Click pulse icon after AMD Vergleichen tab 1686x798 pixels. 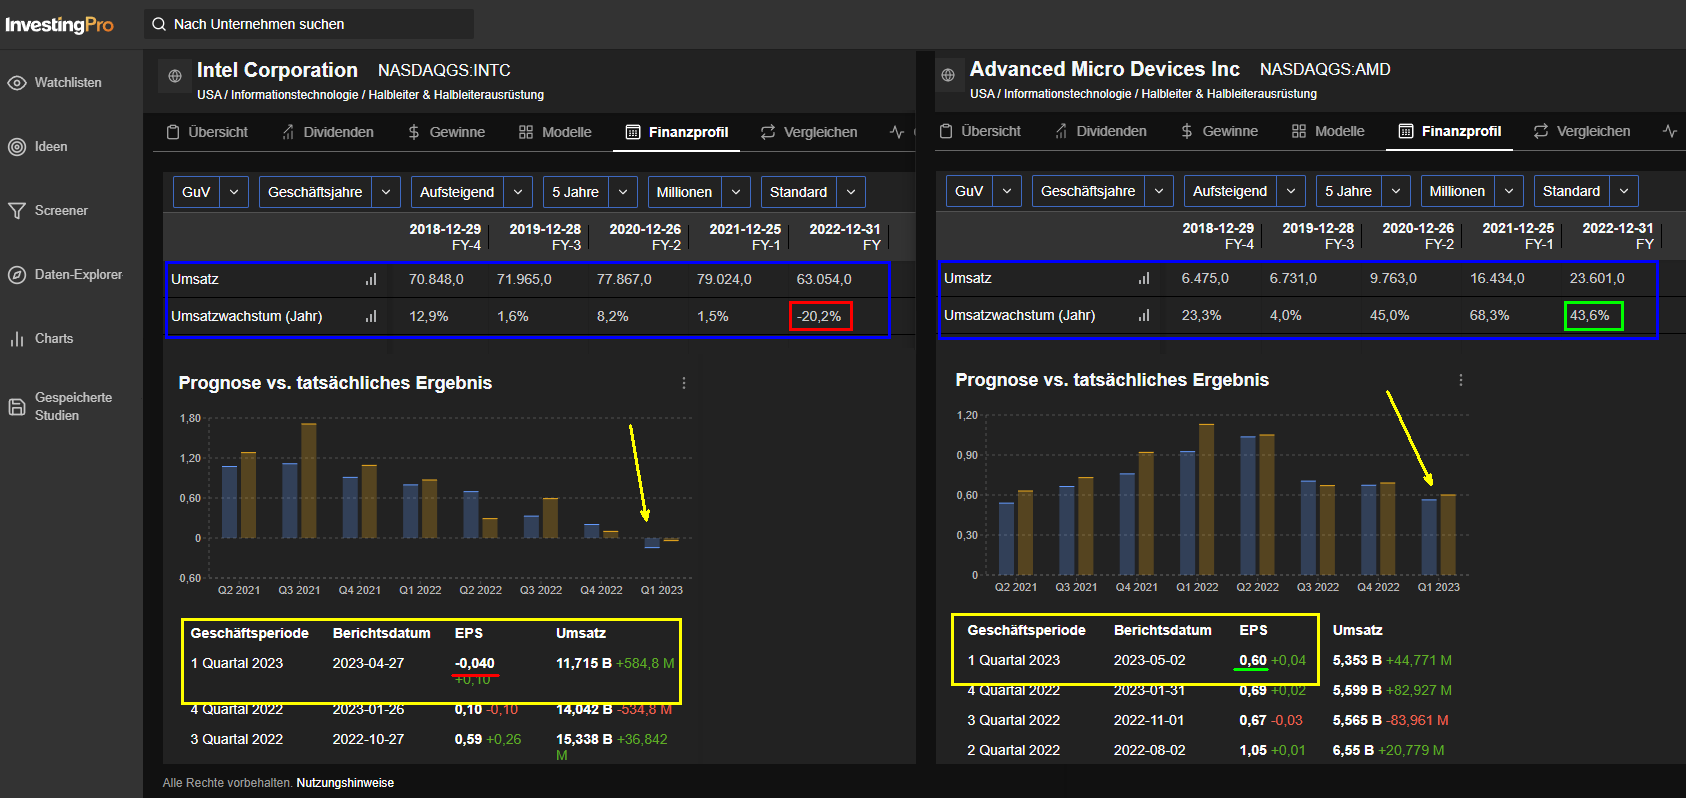point(1670,131)
